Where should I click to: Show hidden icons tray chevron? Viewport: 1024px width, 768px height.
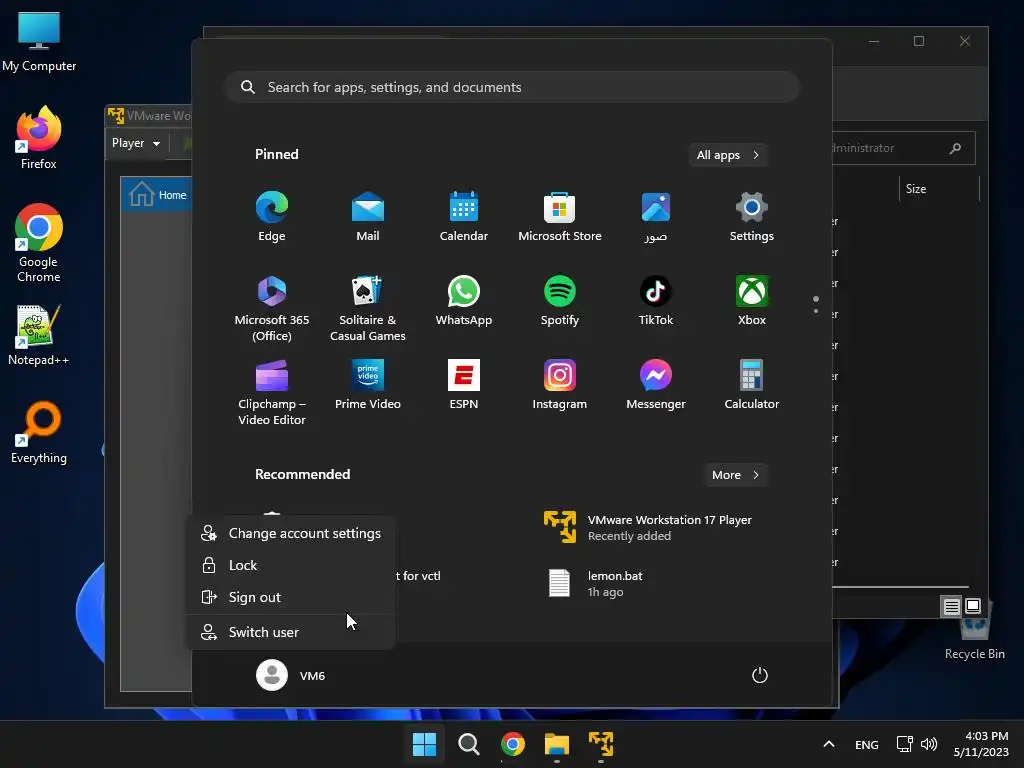coord(829,744)
